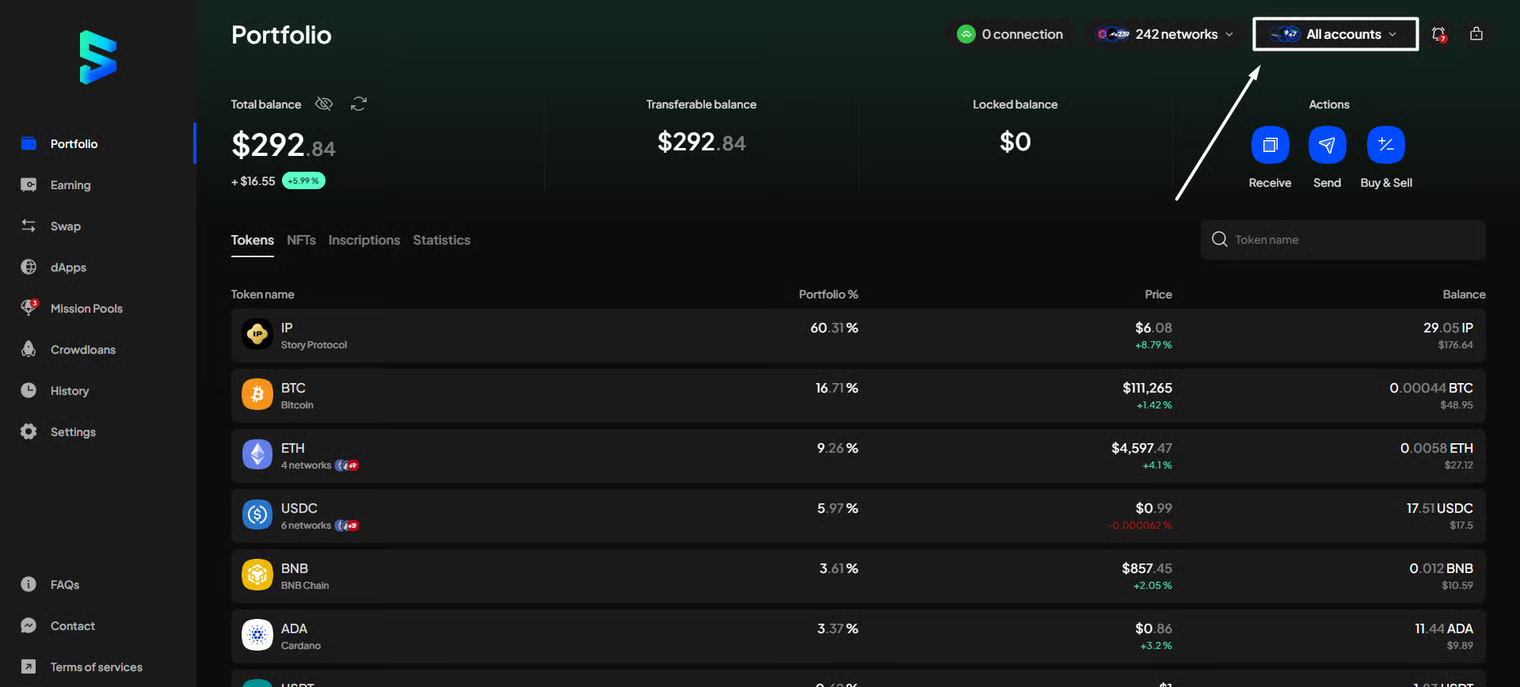
Task: Open Terms of services link
Action: click(x=96, y=667)
